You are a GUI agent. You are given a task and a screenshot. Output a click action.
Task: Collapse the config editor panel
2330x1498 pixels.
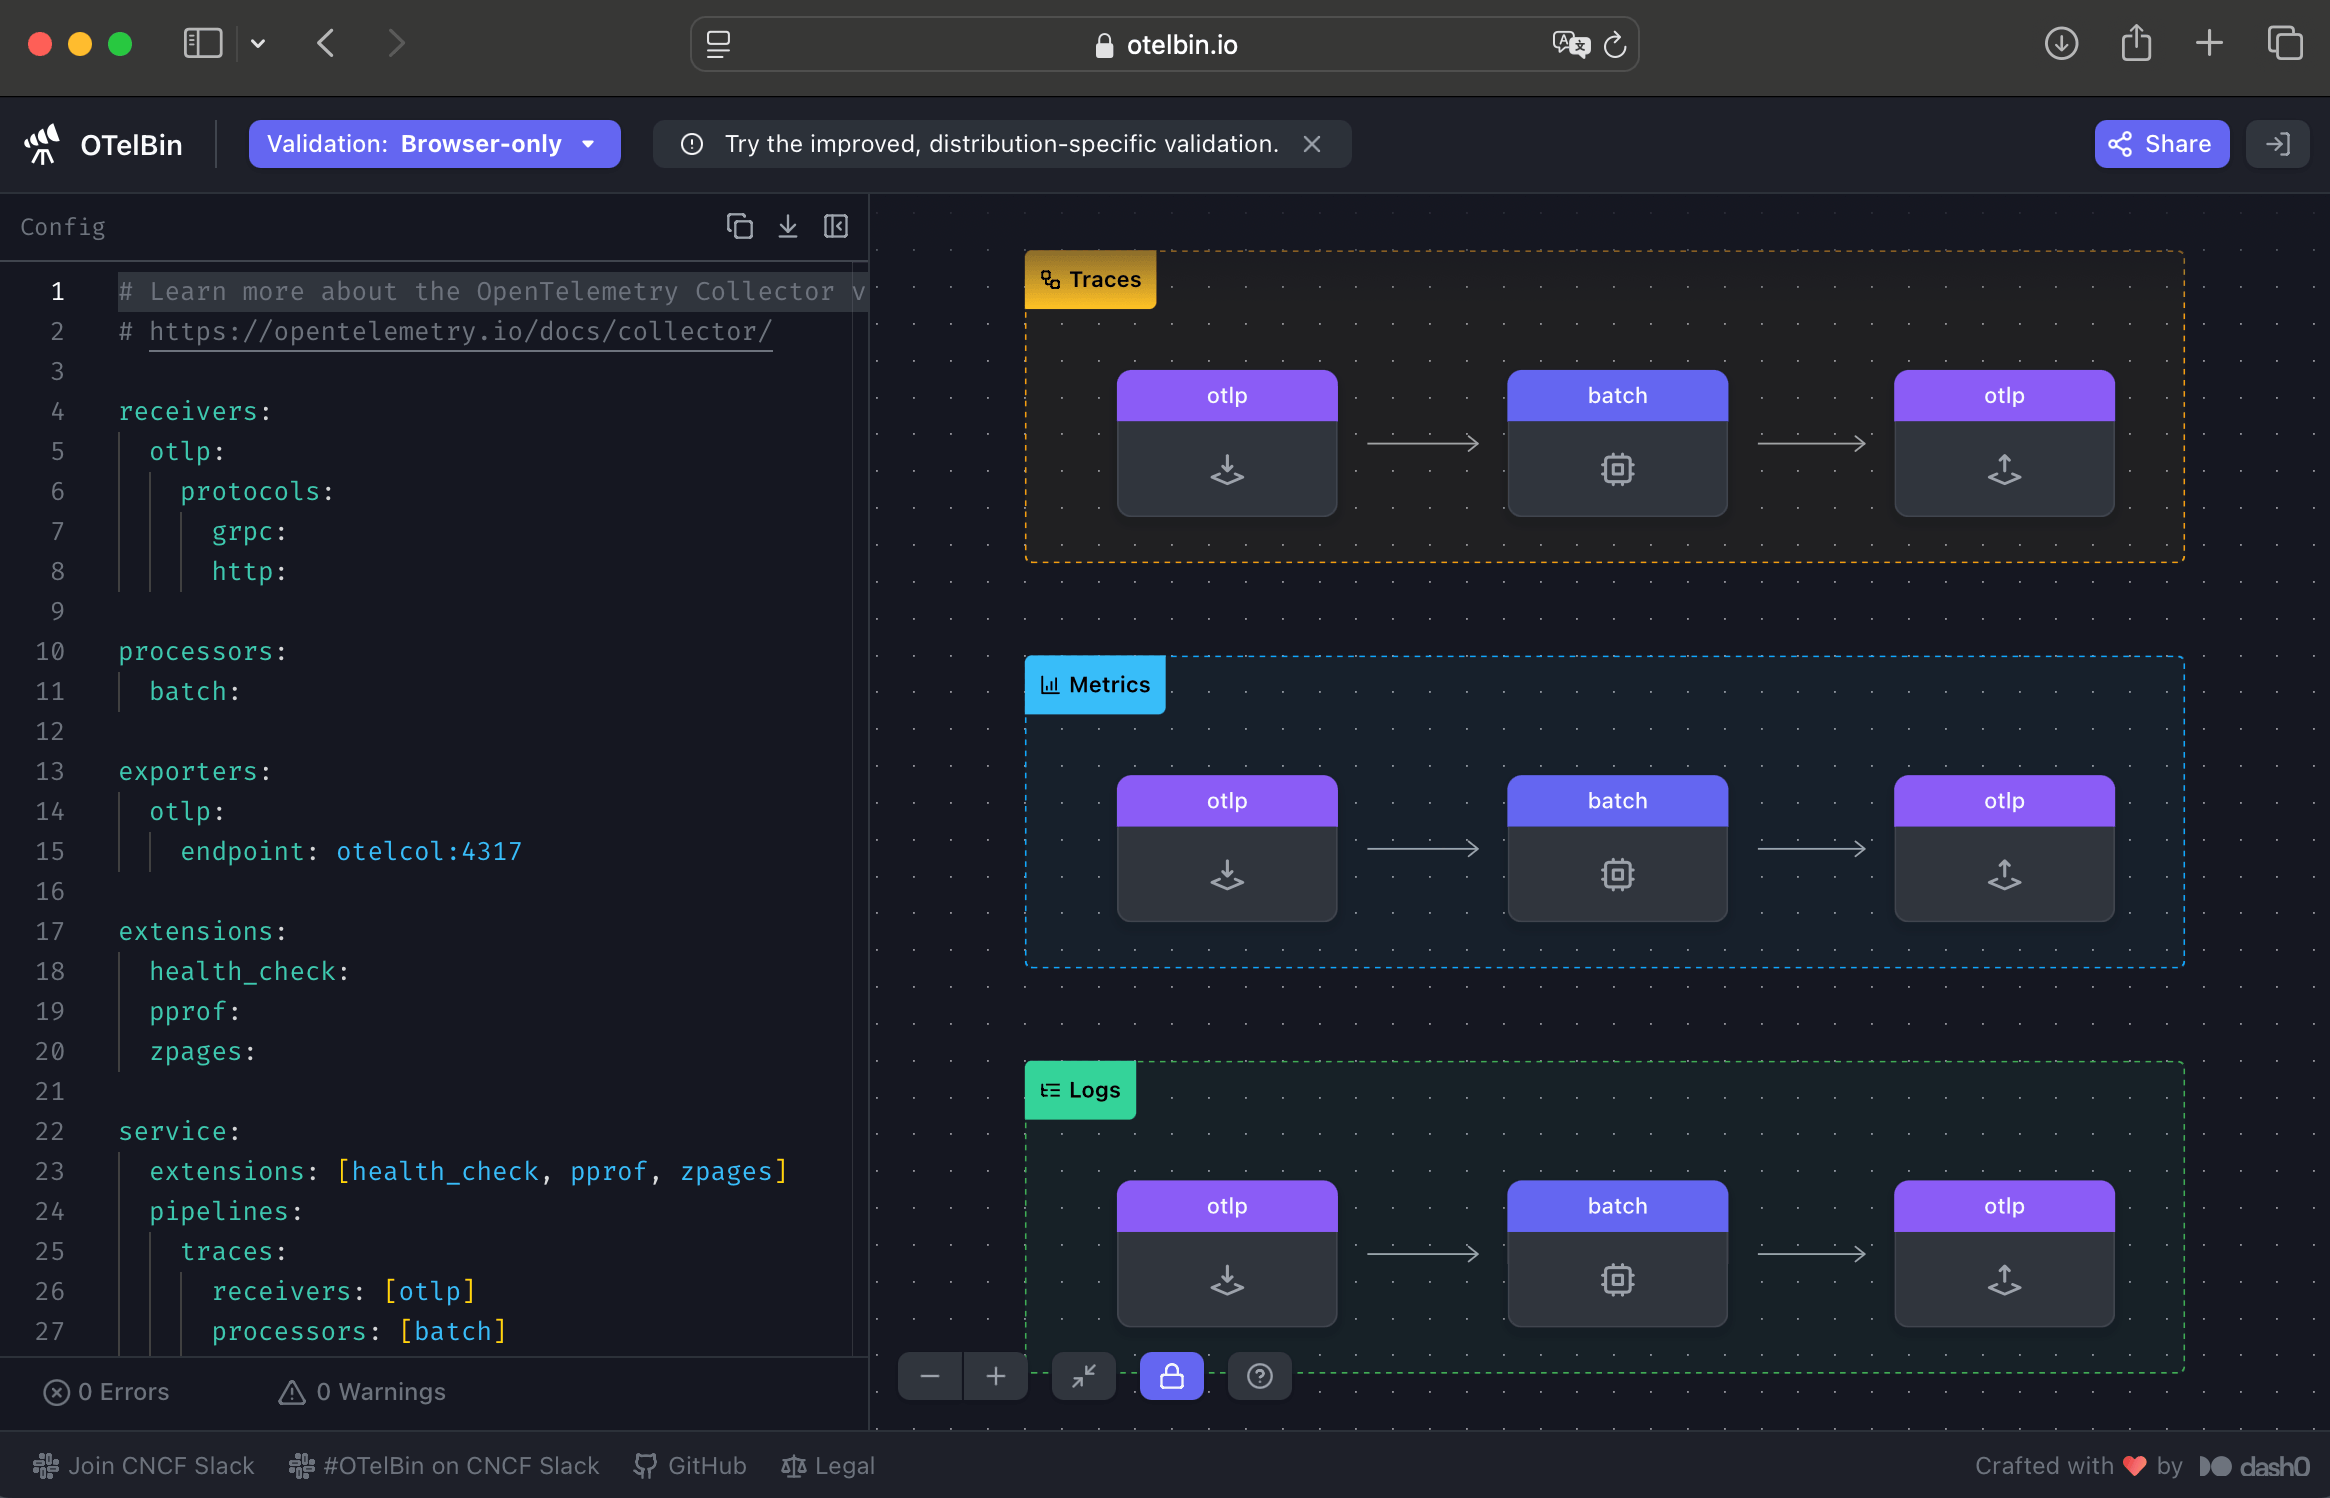pyautogui.click(x=836, y=227)
